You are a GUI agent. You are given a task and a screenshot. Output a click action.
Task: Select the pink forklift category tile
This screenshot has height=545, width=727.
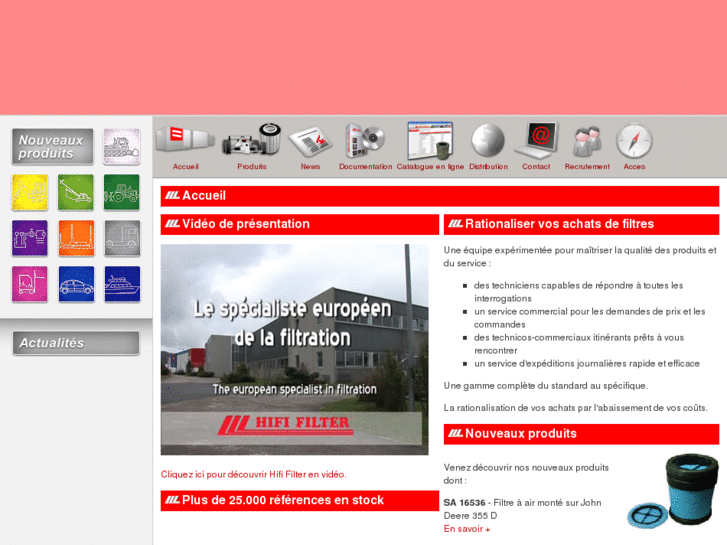coord(30,284)
